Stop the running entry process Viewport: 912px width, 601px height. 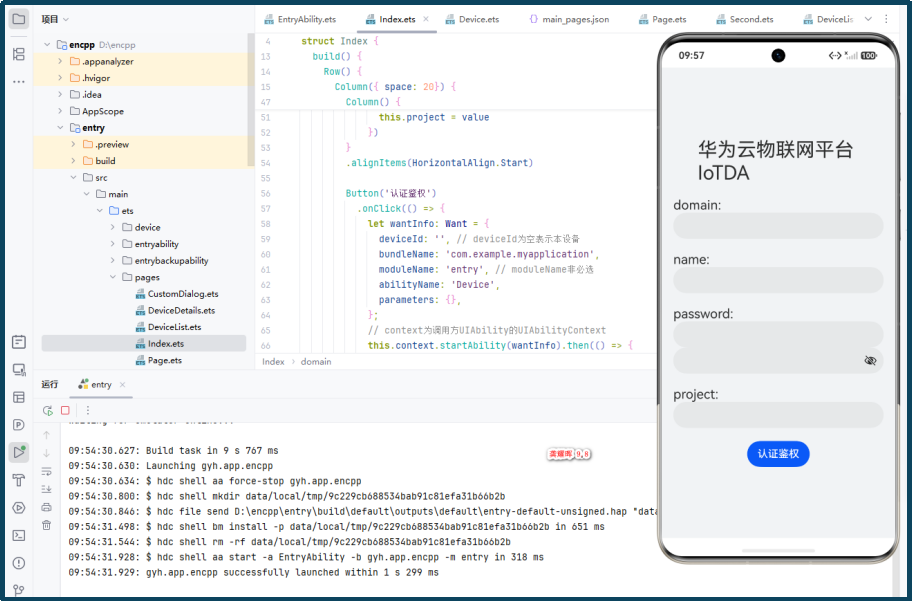click(x=65, y=410)
